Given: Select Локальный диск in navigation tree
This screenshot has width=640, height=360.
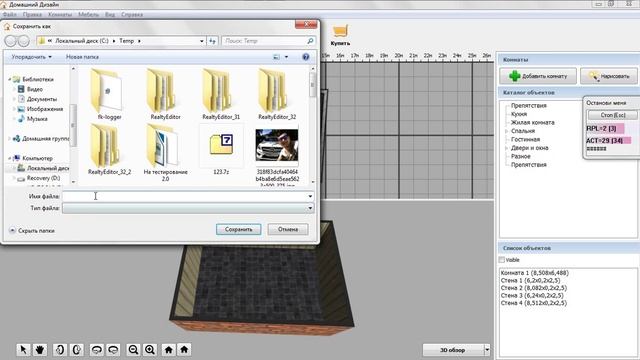Looking at the screenshot, I should (x=47, y=168).
